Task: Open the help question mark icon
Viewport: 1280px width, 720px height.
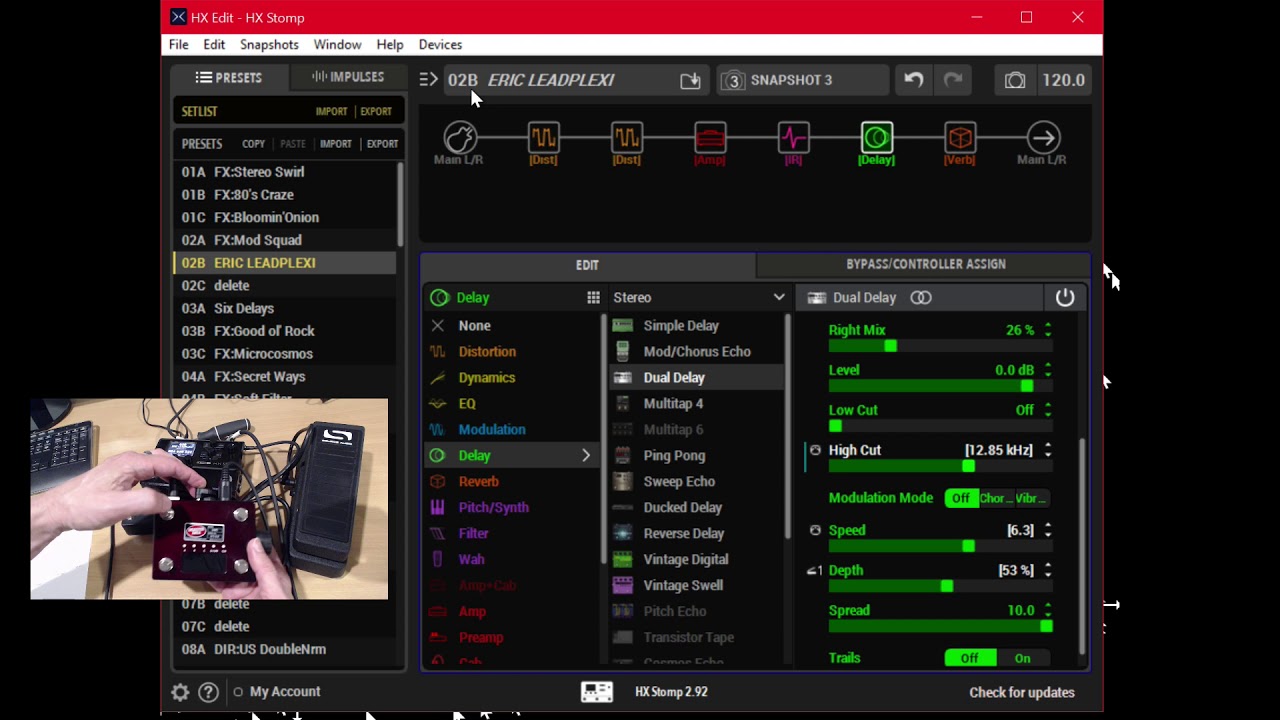Action: click(208, 692)
